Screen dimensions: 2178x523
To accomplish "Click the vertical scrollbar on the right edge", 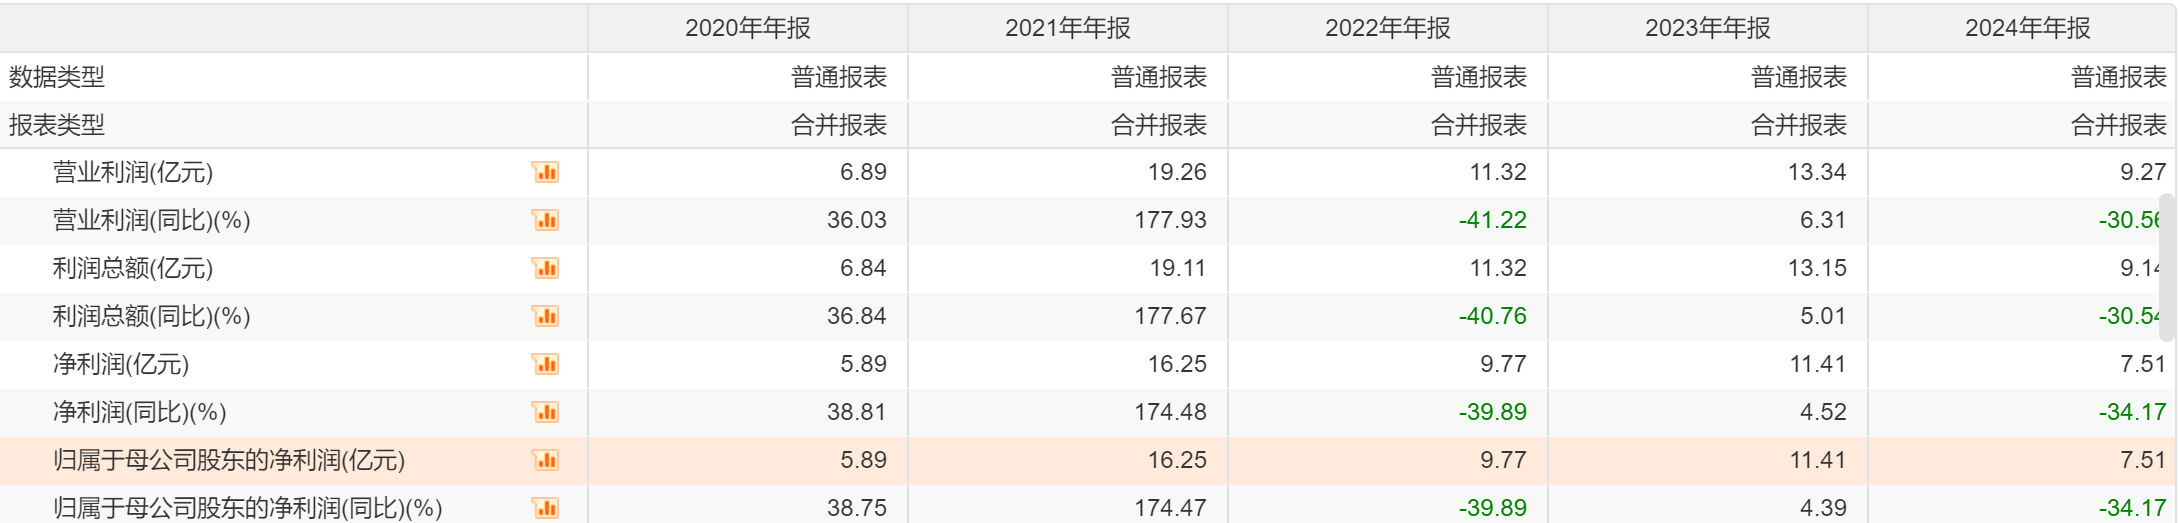I will (2167, 268).
